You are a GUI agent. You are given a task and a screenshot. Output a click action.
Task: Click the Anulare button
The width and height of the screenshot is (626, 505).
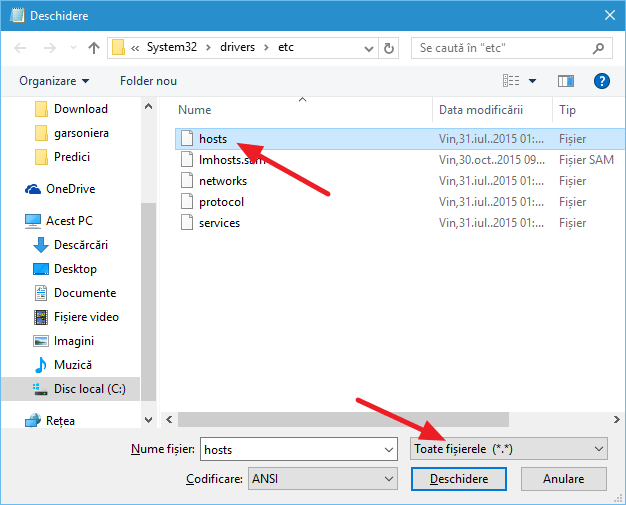click(x=564, y=479)
